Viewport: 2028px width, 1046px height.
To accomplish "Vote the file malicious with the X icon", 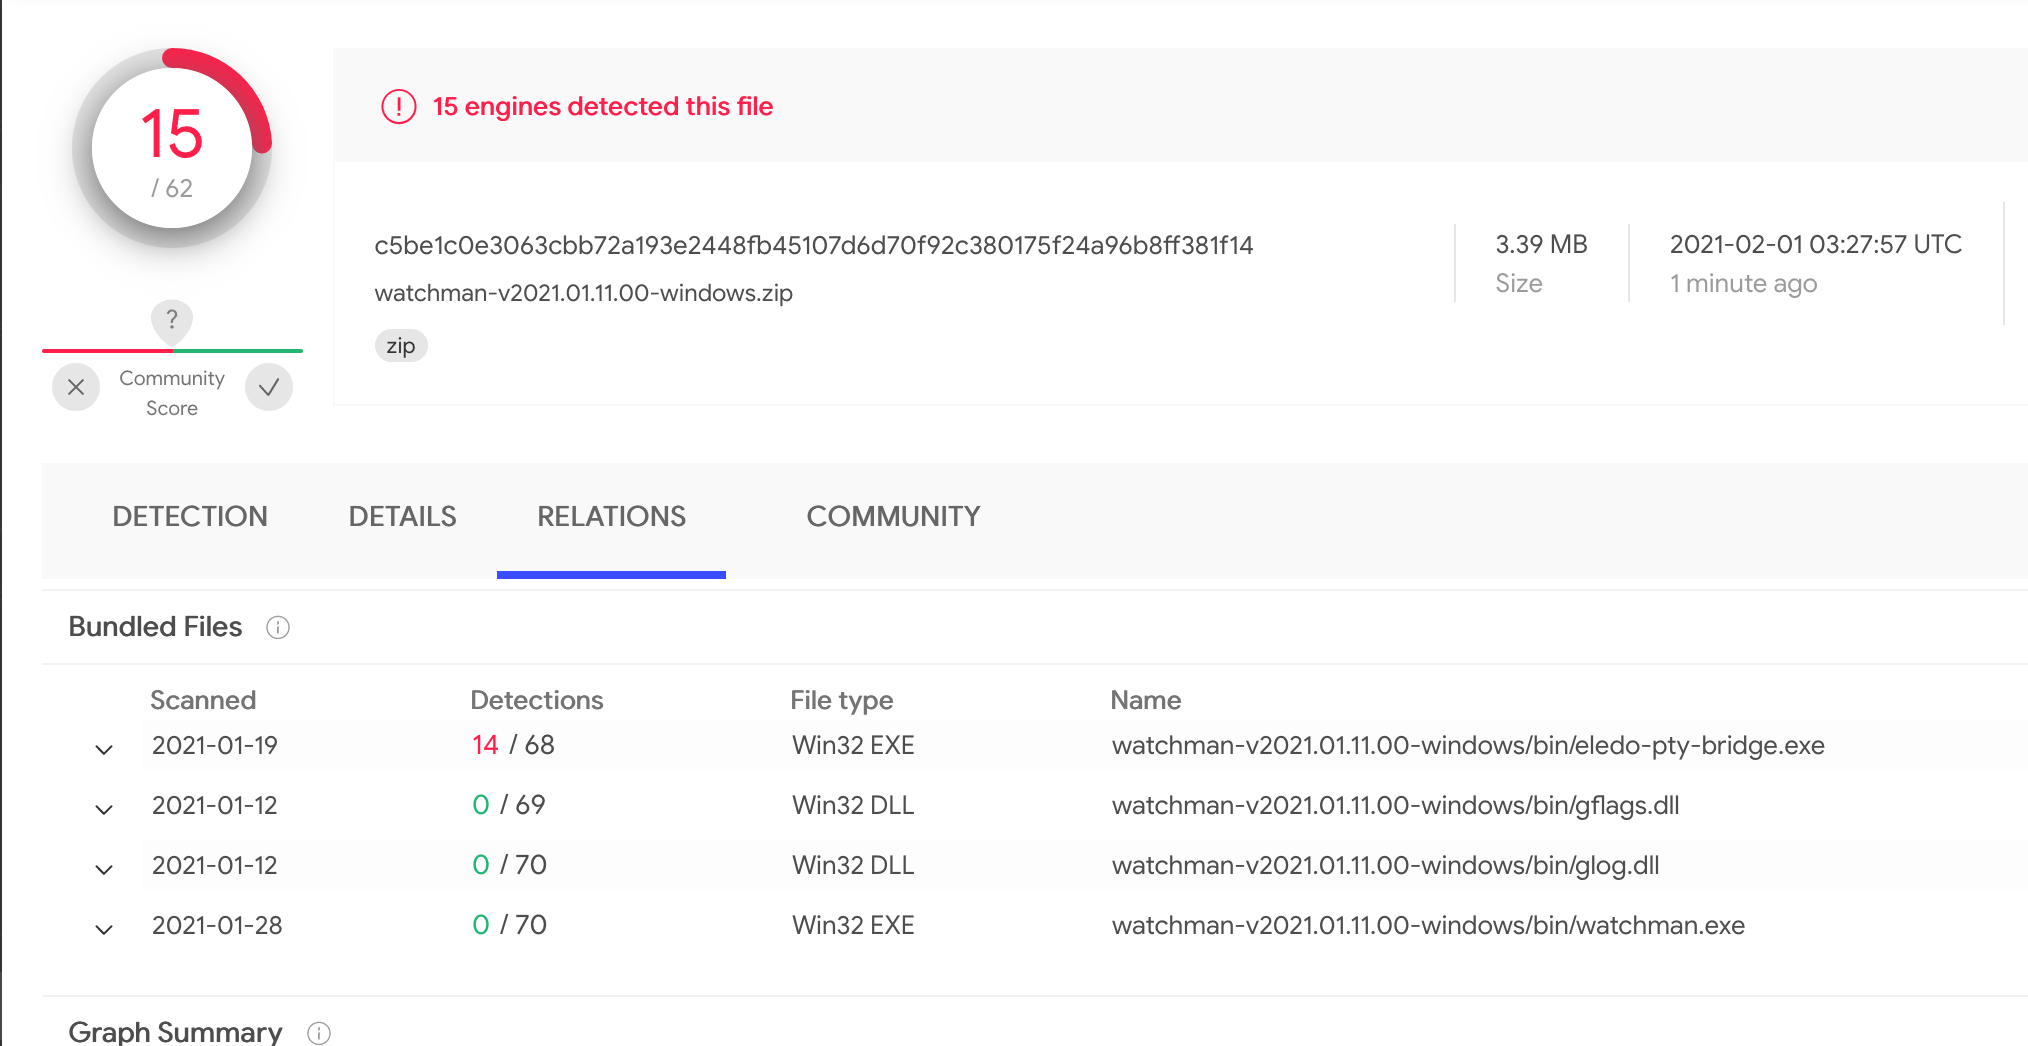I will (76, 387).
